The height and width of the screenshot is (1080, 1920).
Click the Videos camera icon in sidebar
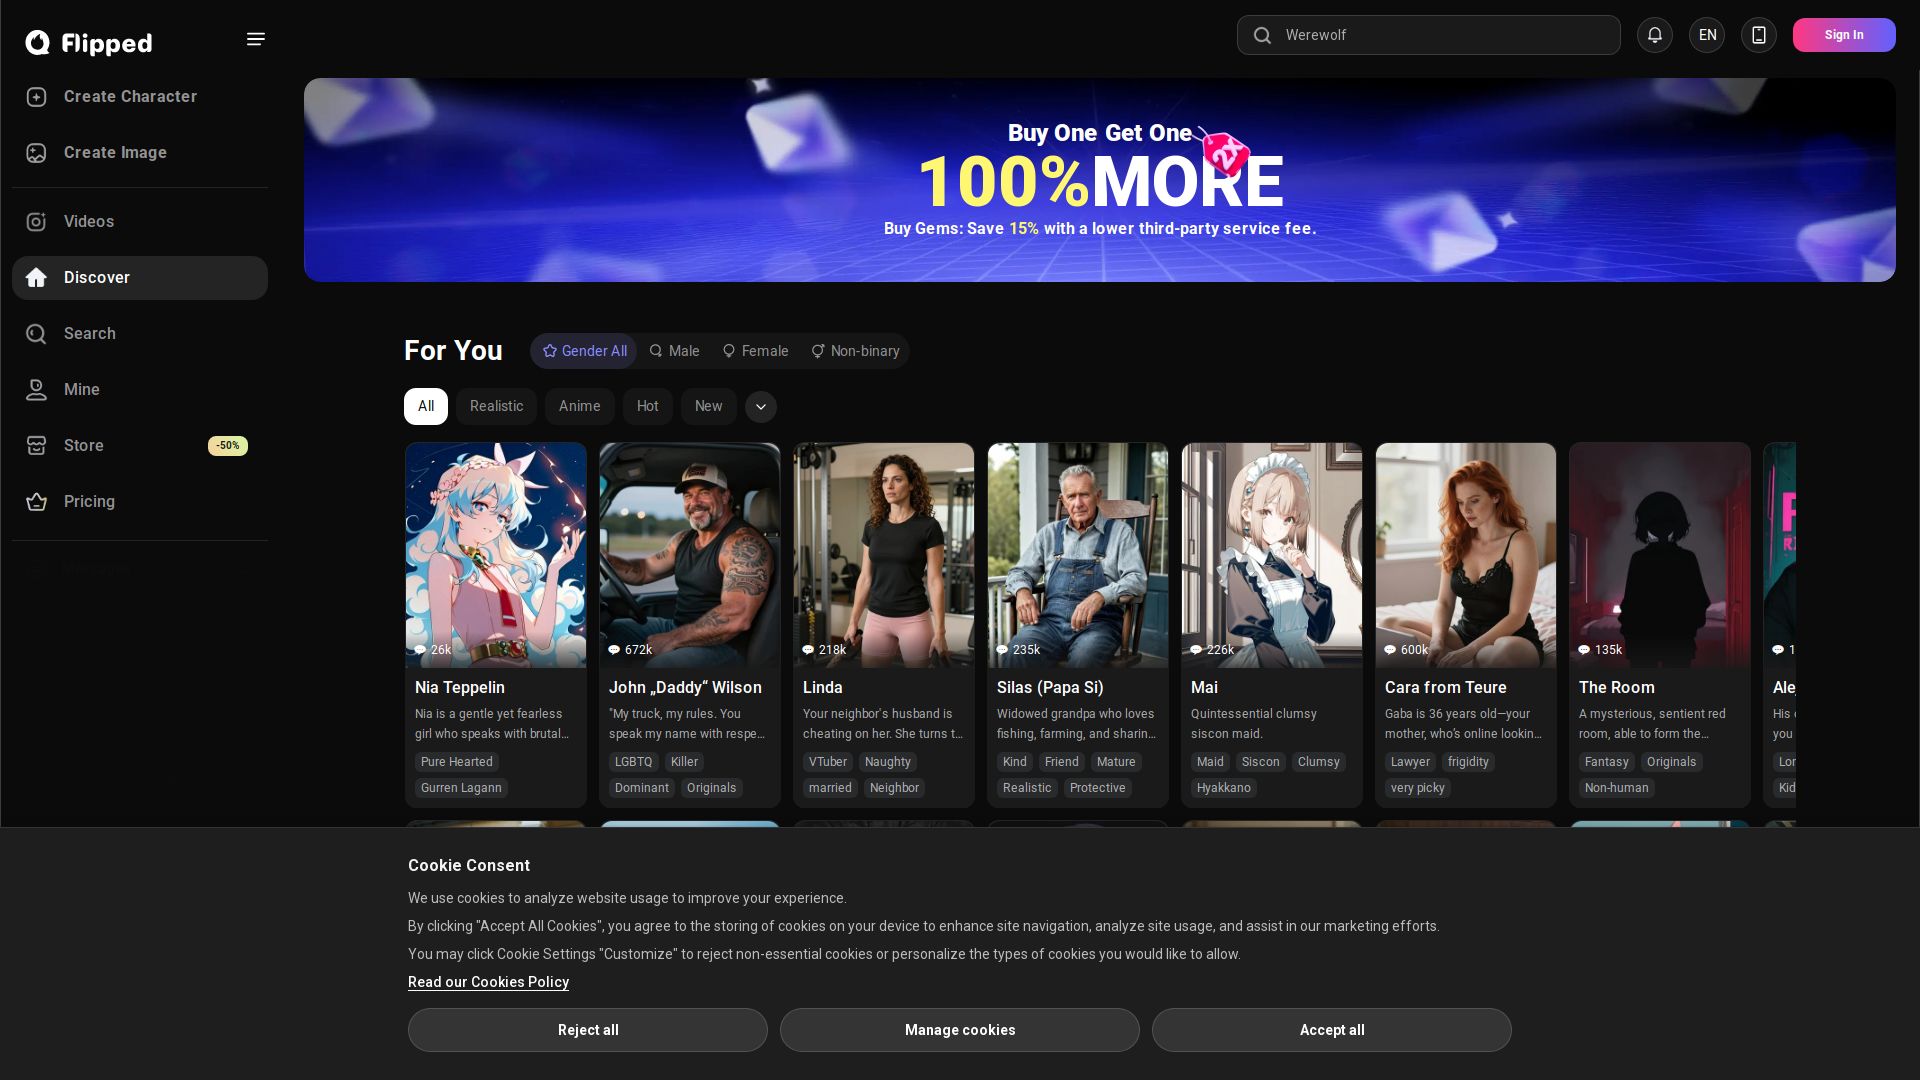click(x=37, y=222)
